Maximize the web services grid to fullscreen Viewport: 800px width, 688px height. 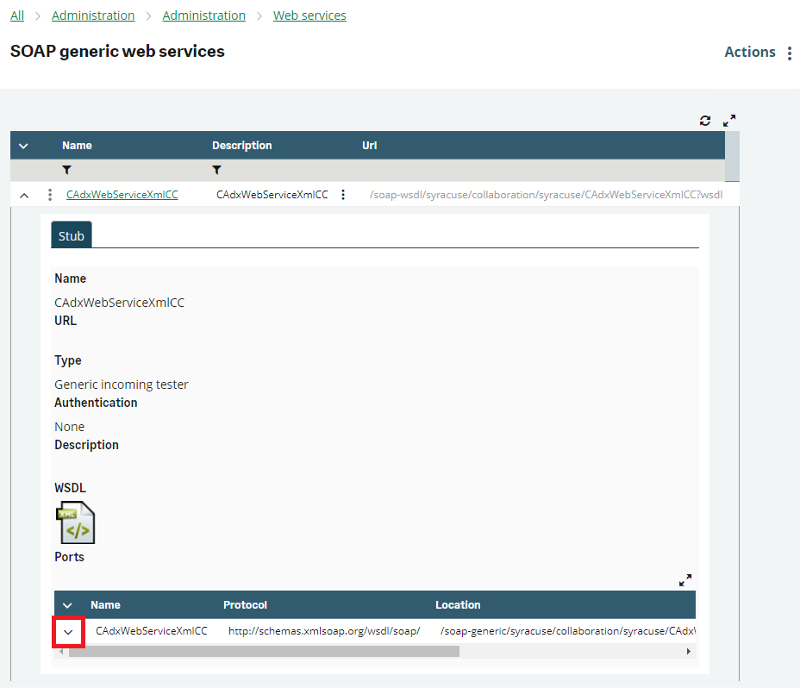point(729,120)
